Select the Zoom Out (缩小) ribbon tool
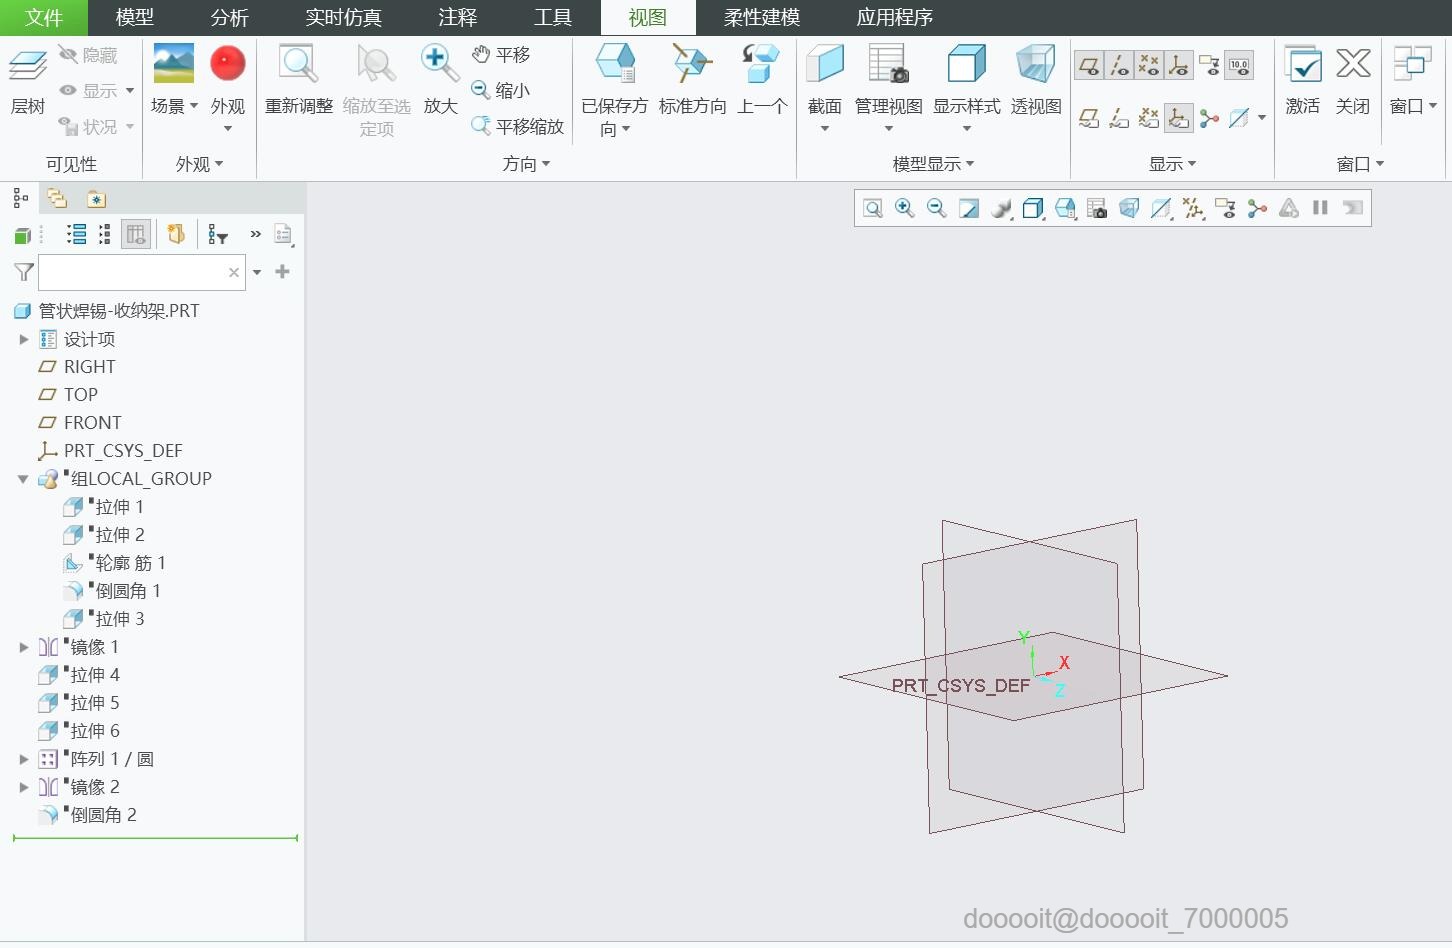The height and width of the screenshot is (948, 1452). pyautogui.click(x=501, y=90)
